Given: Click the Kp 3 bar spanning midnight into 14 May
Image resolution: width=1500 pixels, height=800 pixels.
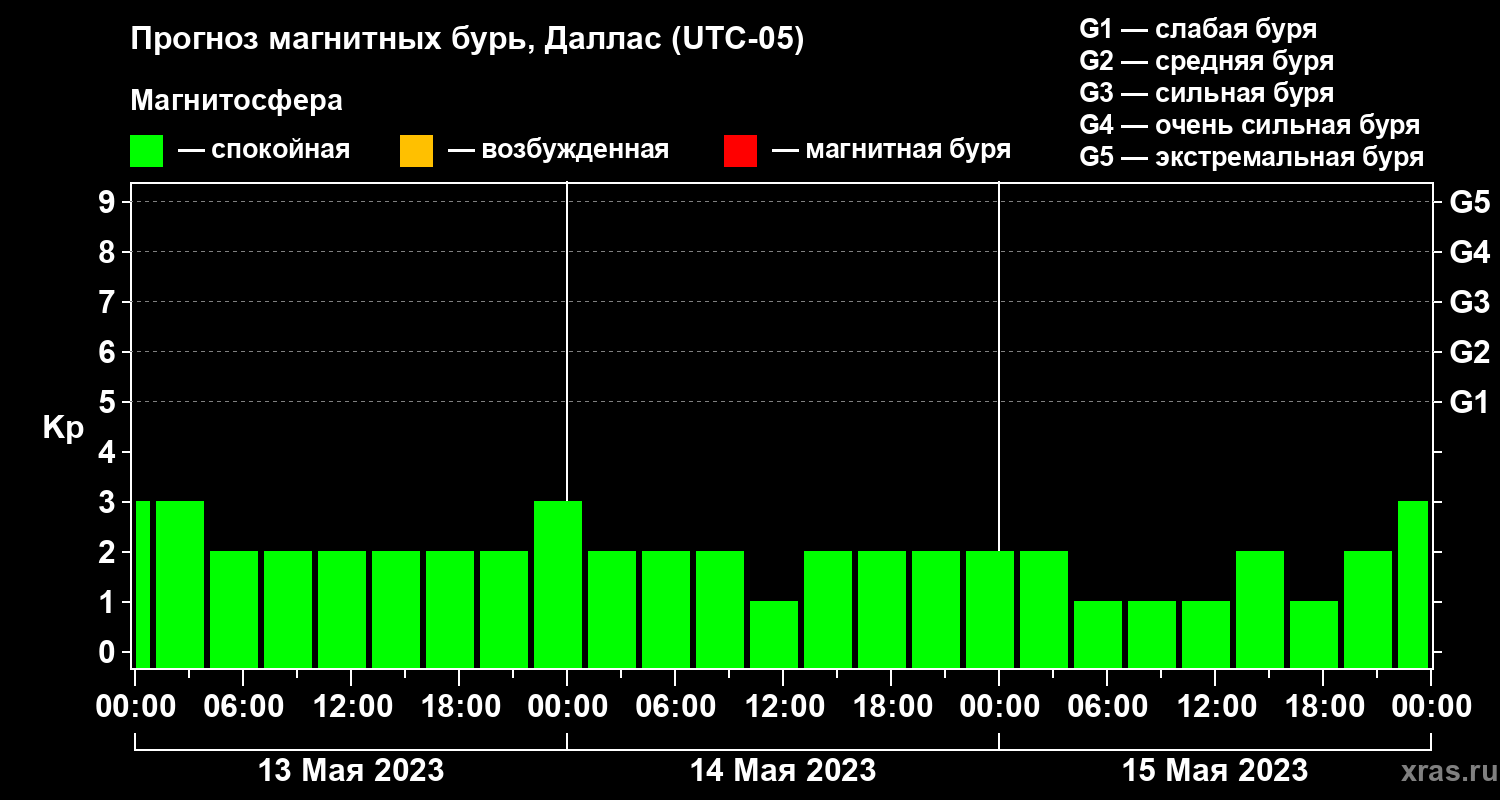Looking at the screenshot, I should (x=558, y=584).
